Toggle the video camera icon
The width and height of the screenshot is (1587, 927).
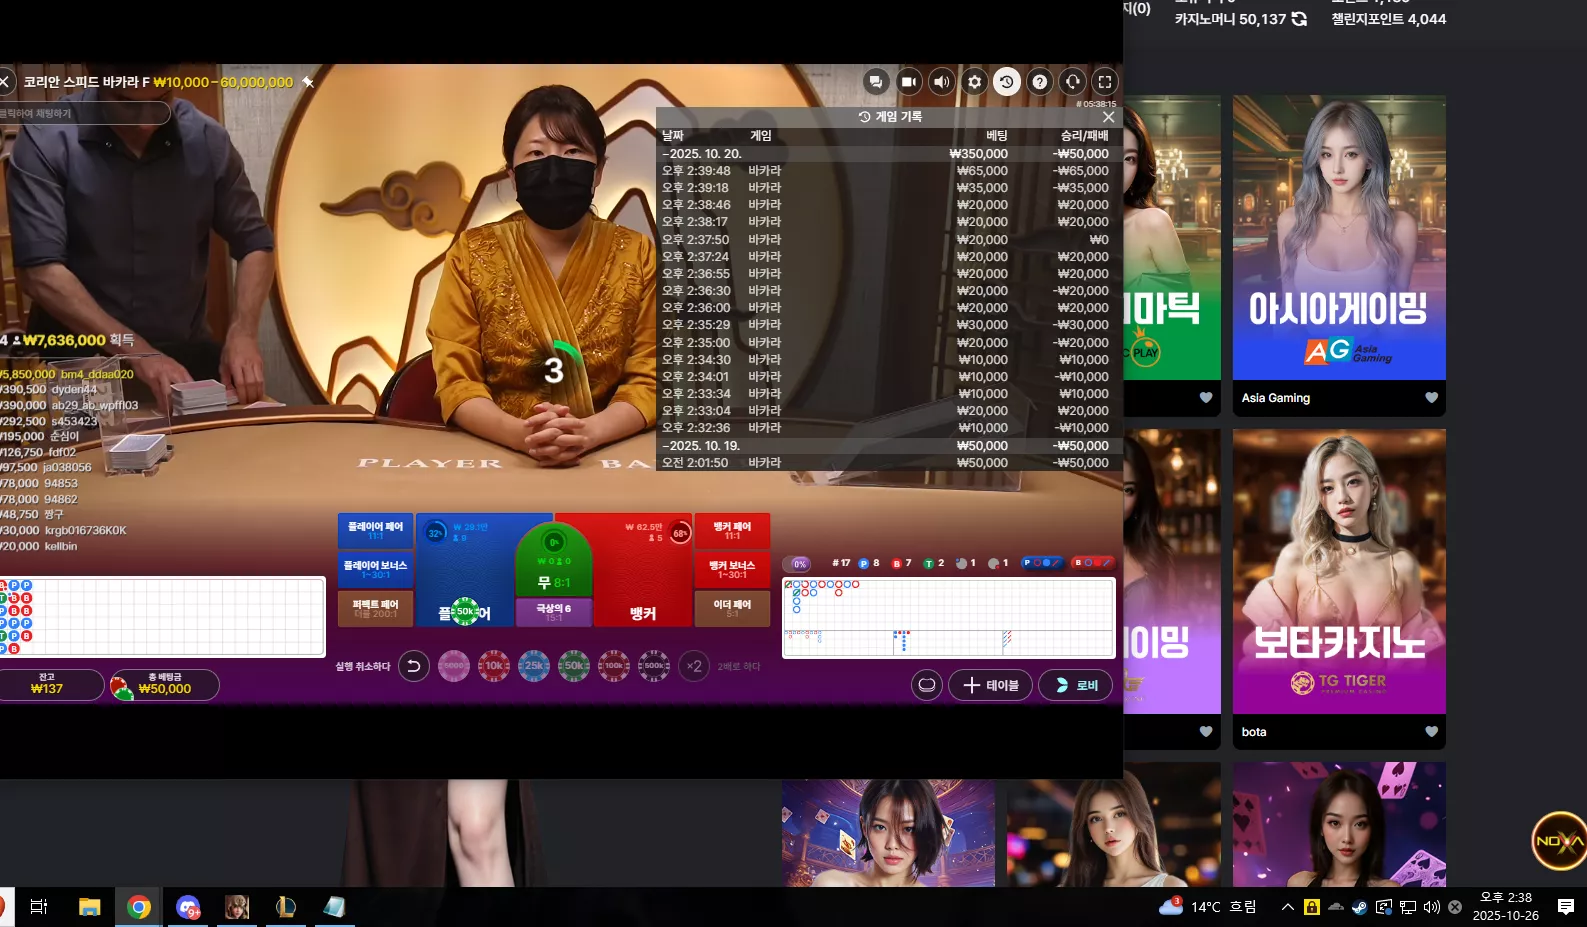coord(909,82)
